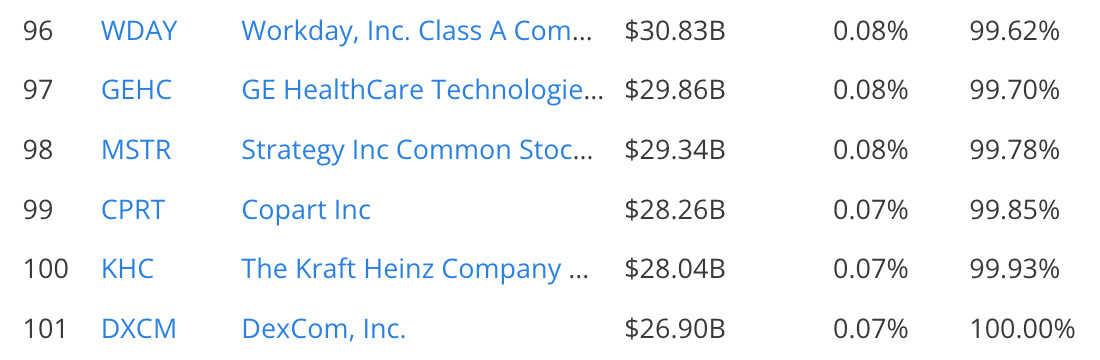Click the $30.83B market cap for Workday

tap(674, 31)
